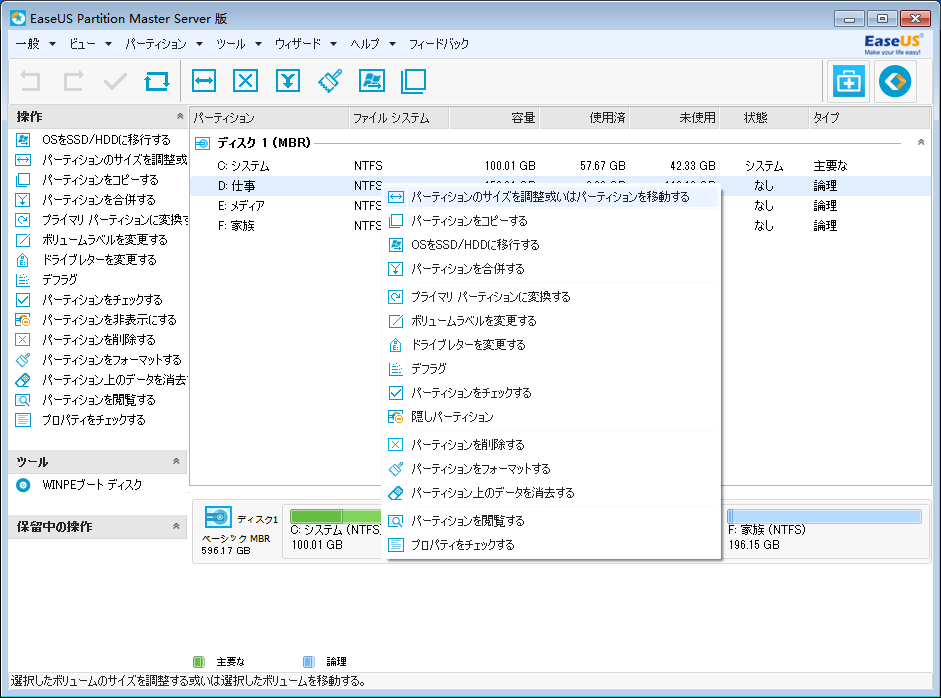Click the デフラグ icon in the context menu

tap(395, 369)
